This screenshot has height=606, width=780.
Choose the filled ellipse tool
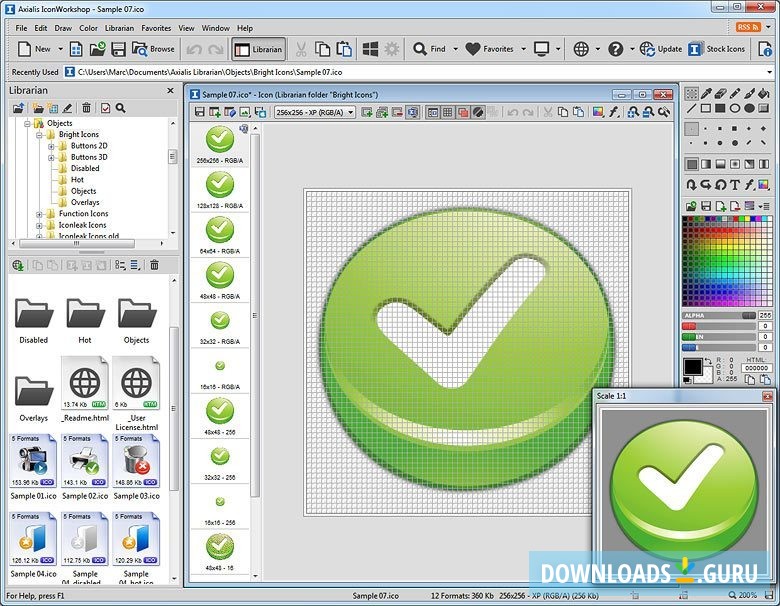point(749,108)
